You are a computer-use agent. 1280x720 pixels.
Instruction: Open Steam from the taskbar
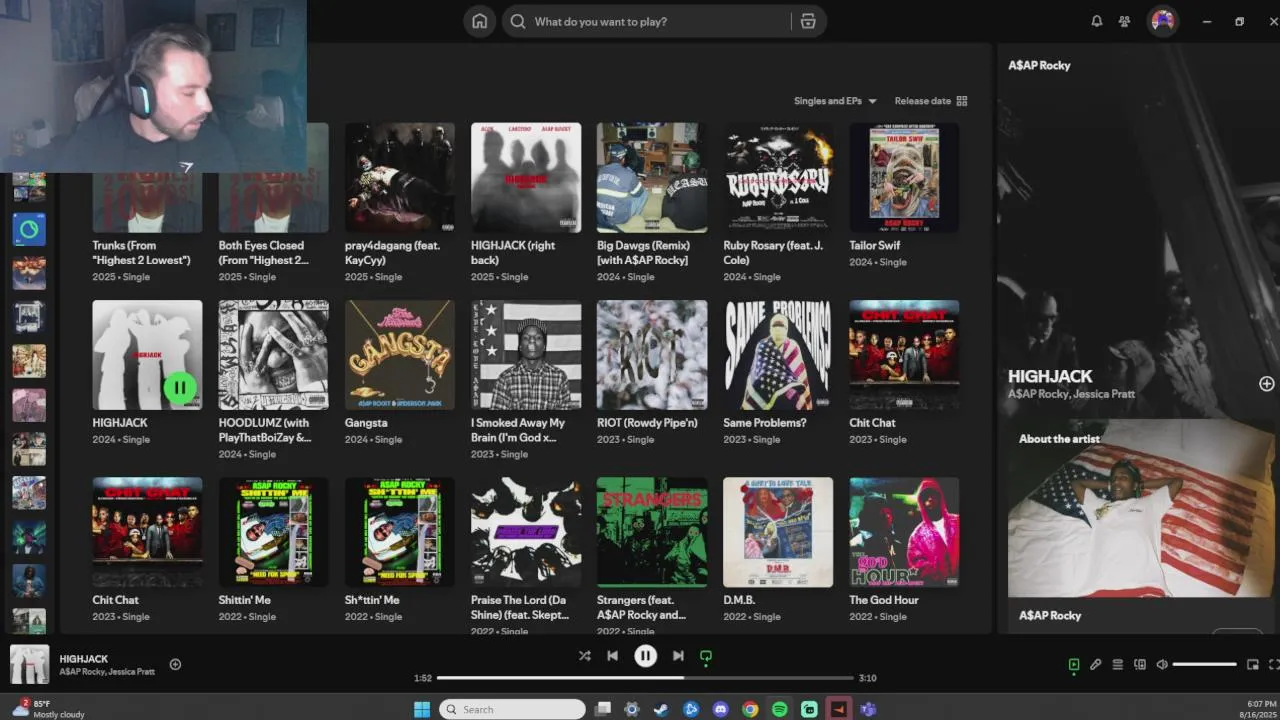pyautogui.click(x=661, y=709)
